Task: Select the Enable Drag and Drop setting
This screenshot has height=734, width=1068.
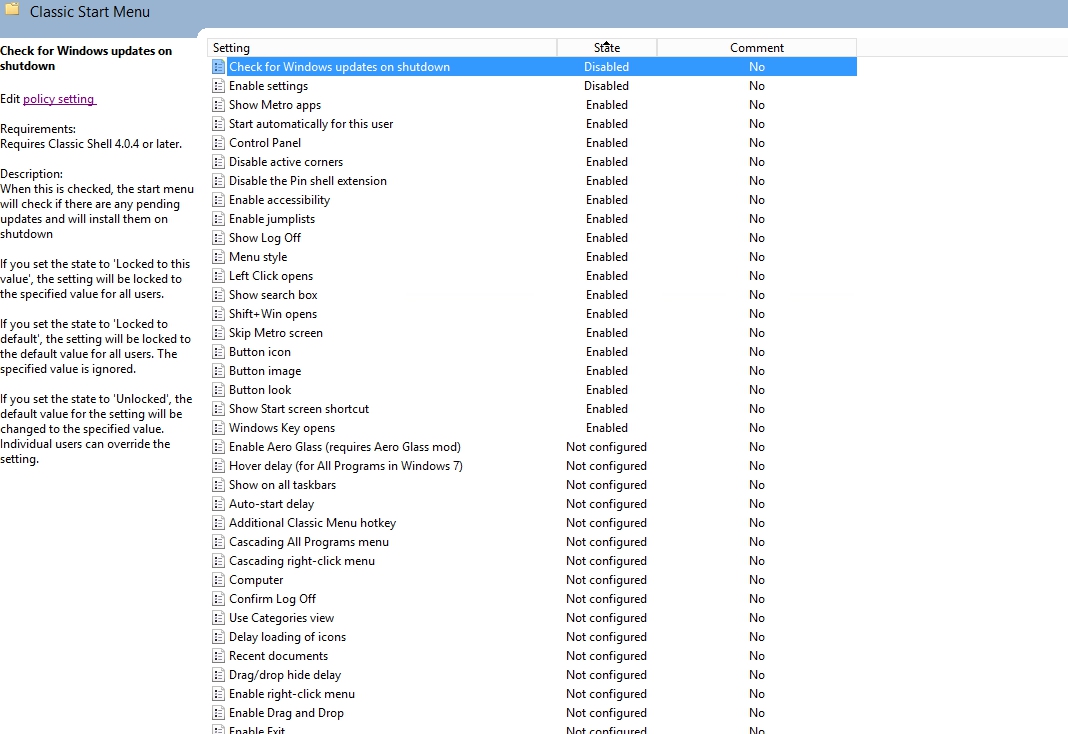Action: pos(286,713)
